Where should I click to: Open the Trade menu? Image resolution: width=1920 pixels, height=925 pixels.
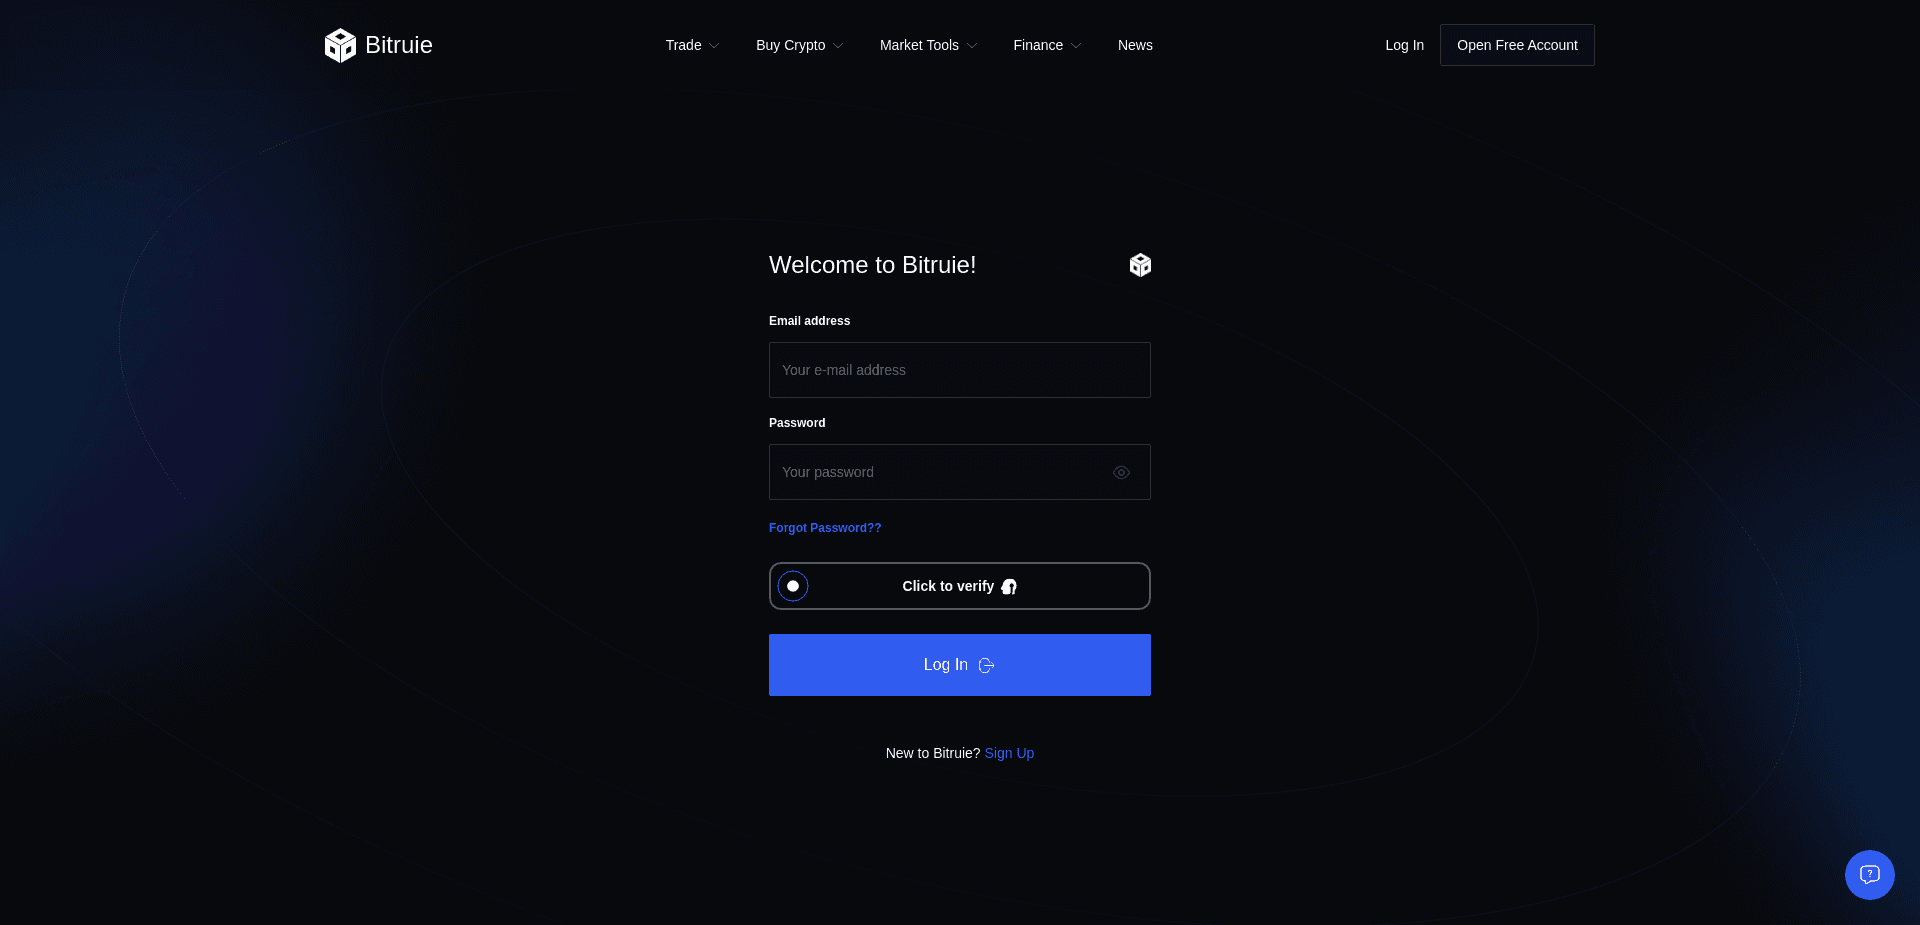click(684, 45)
